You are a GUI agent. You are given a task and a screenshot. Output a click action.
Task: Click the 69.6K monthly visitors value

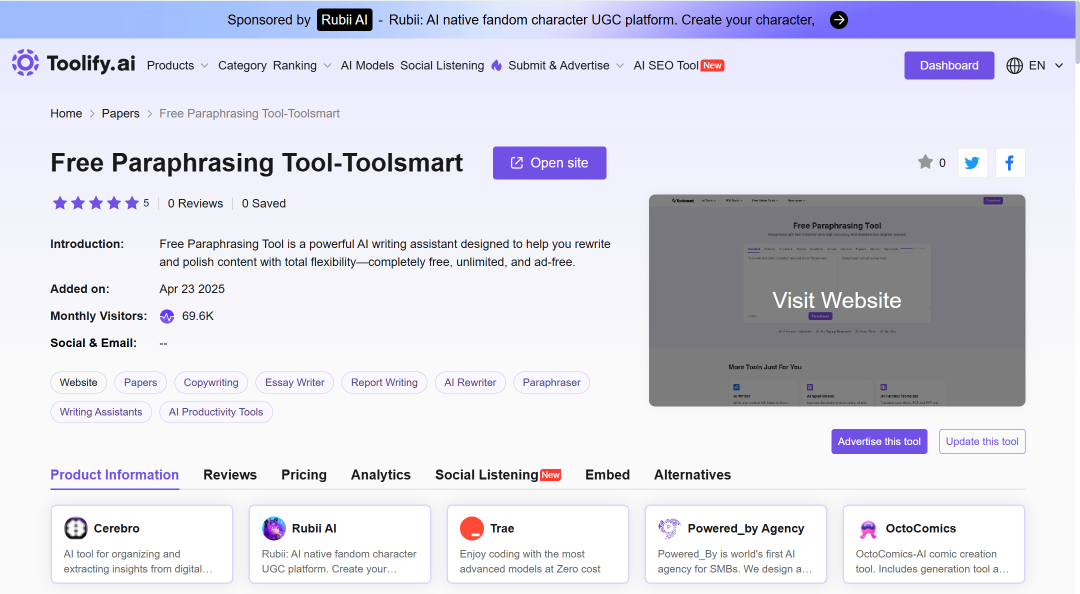tap(198, 316)
